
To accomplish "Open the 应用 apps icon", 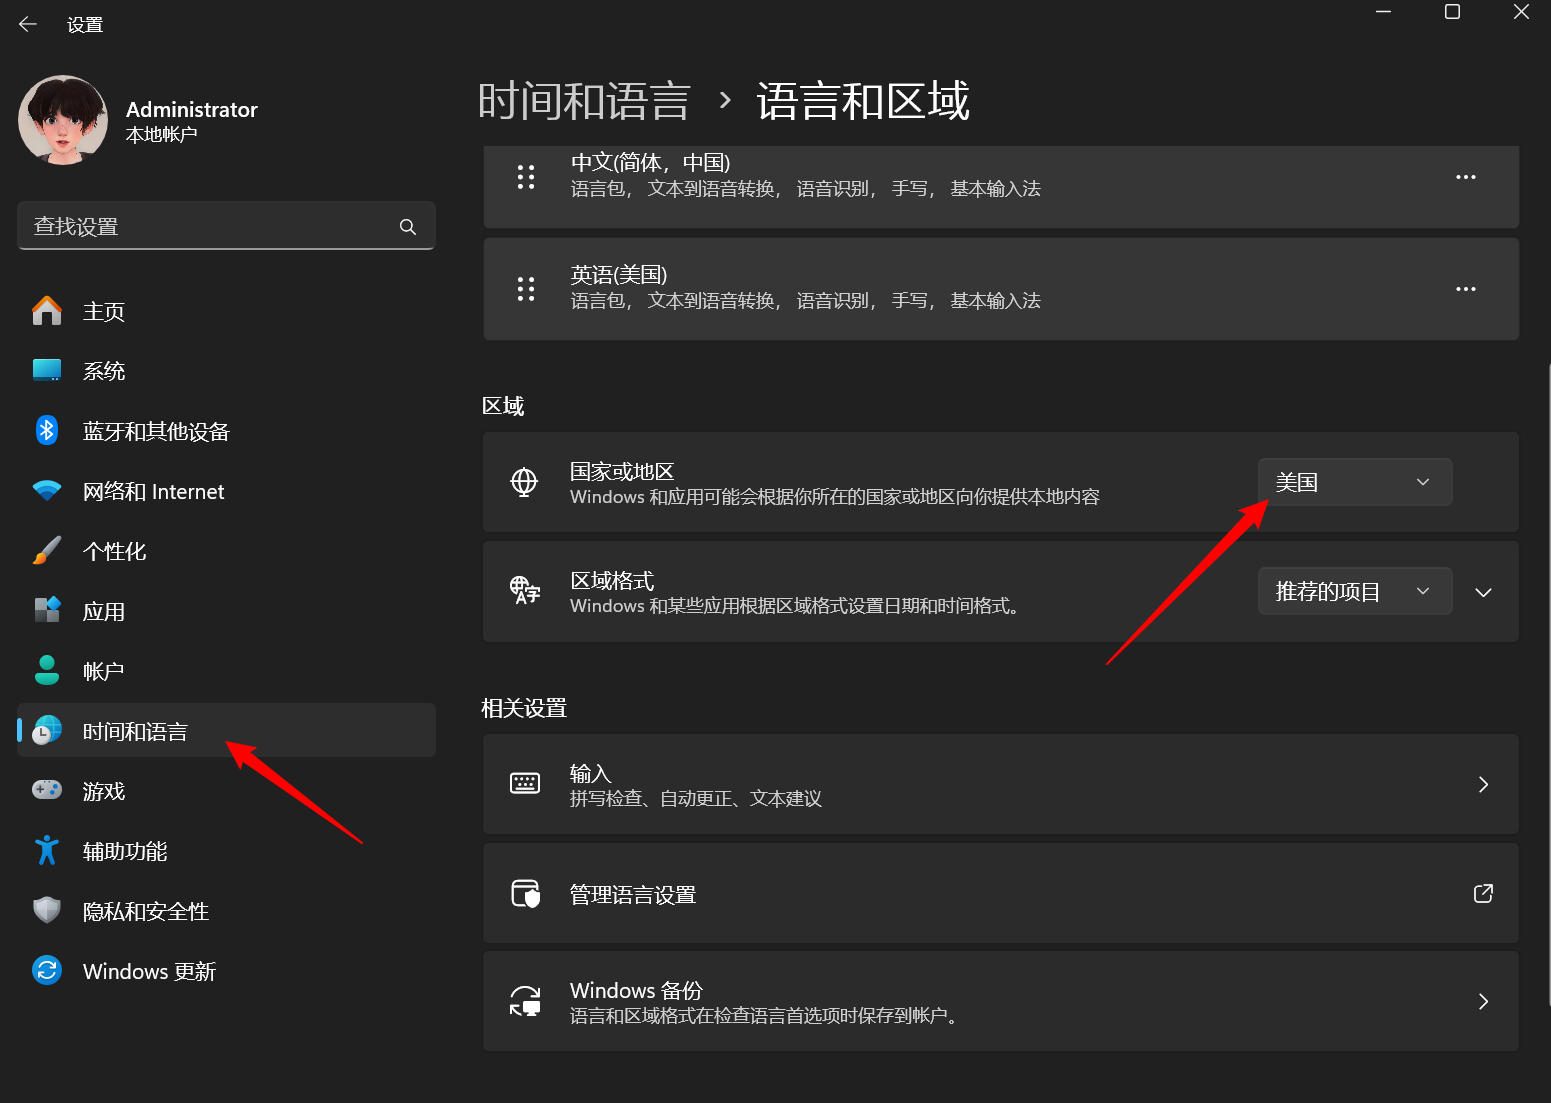I will [47, 610].
